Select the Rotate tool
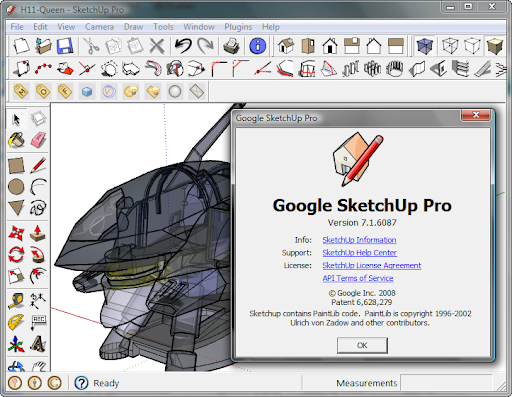The width and height of the screenshot is (512, 397). 16,254
